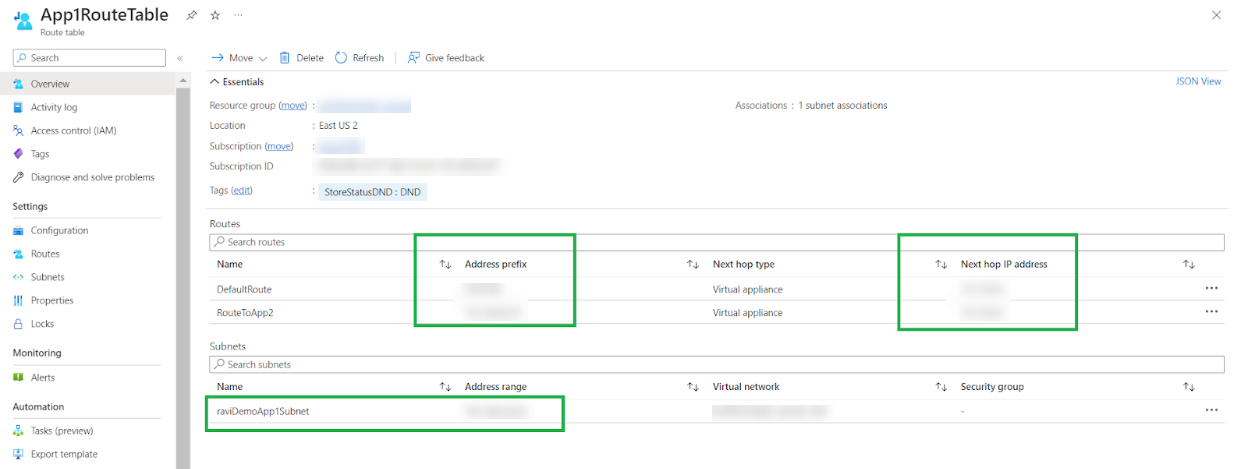Delete the route table
Image resolution: width=1237 pixels, height=469 pixels.
pos(301,58)
